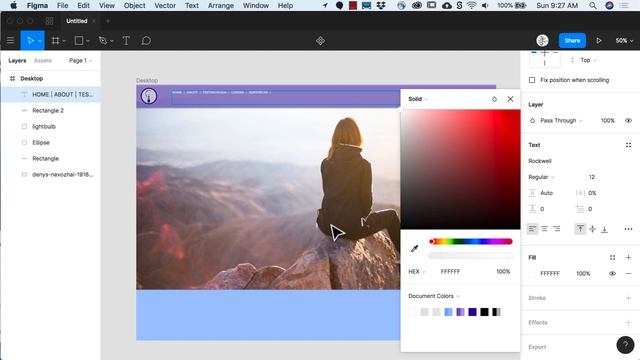Image resolution: width=640 pixels, height=360 pixels.
Task: Select the Move tool arrow
Action: [30, 40]
